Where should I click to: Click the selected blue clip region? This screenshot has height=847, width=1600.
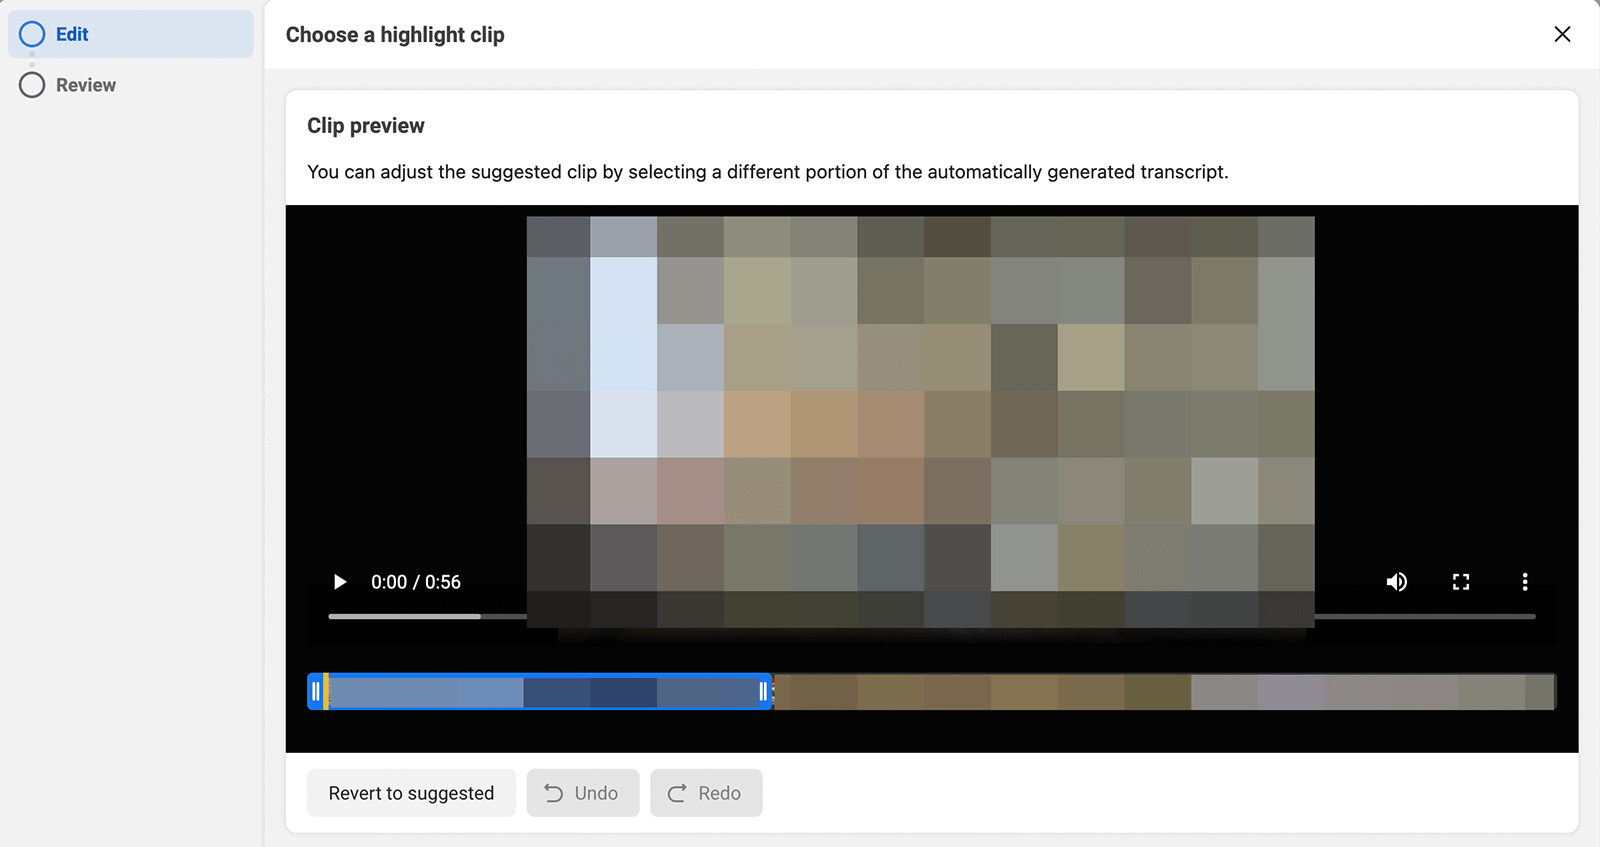540,691
